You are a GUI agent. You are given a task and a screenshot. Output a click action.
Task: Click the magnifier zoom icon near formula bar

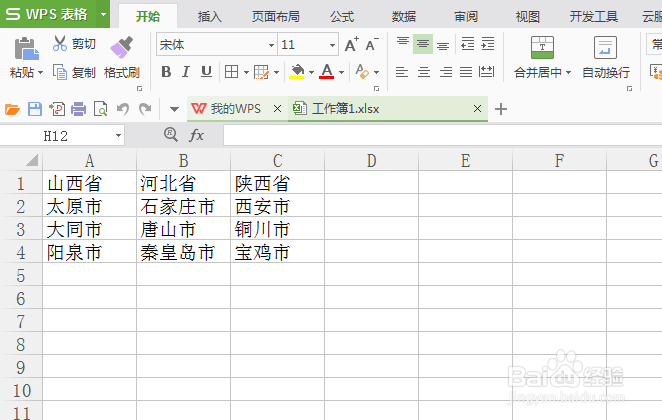pos(171,135)
